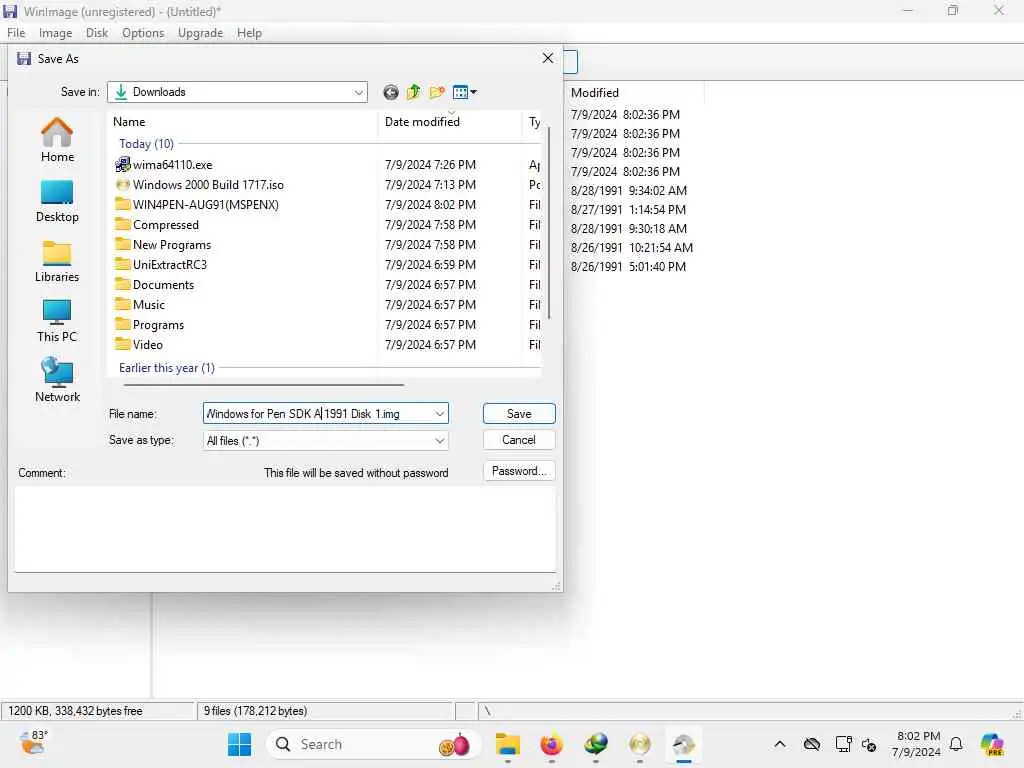Click the 8/26/1991 5:01:40 PM entry

[x=628, y=267]
